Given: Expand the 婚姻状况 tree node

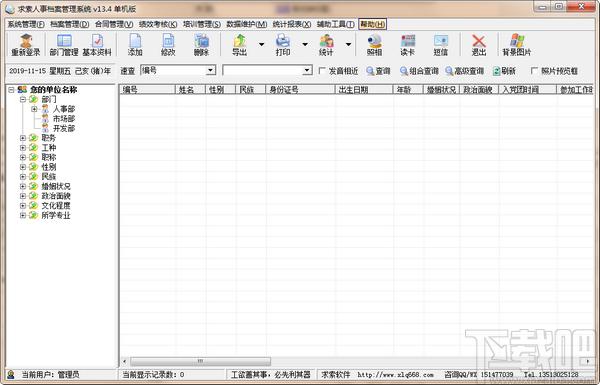Looking at the screenshot, I should pos(23,186).
